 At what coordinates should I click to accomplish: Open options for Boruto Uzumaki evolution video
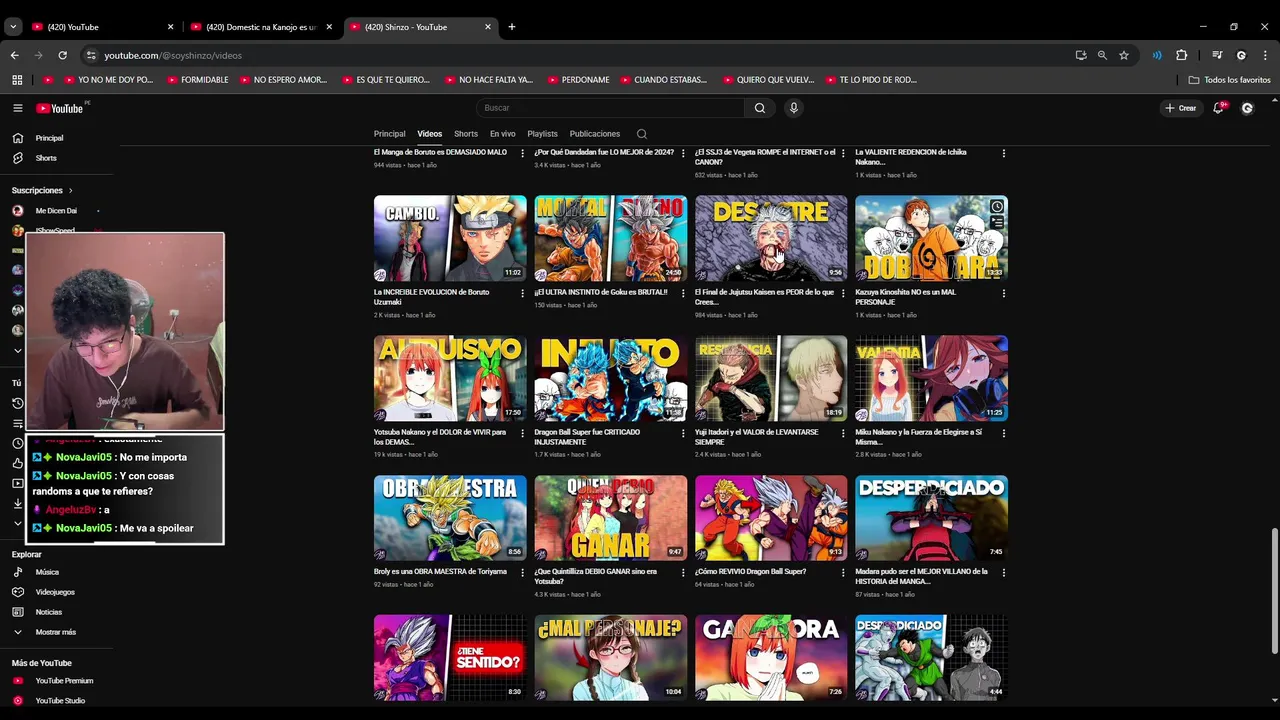(522, 293)
